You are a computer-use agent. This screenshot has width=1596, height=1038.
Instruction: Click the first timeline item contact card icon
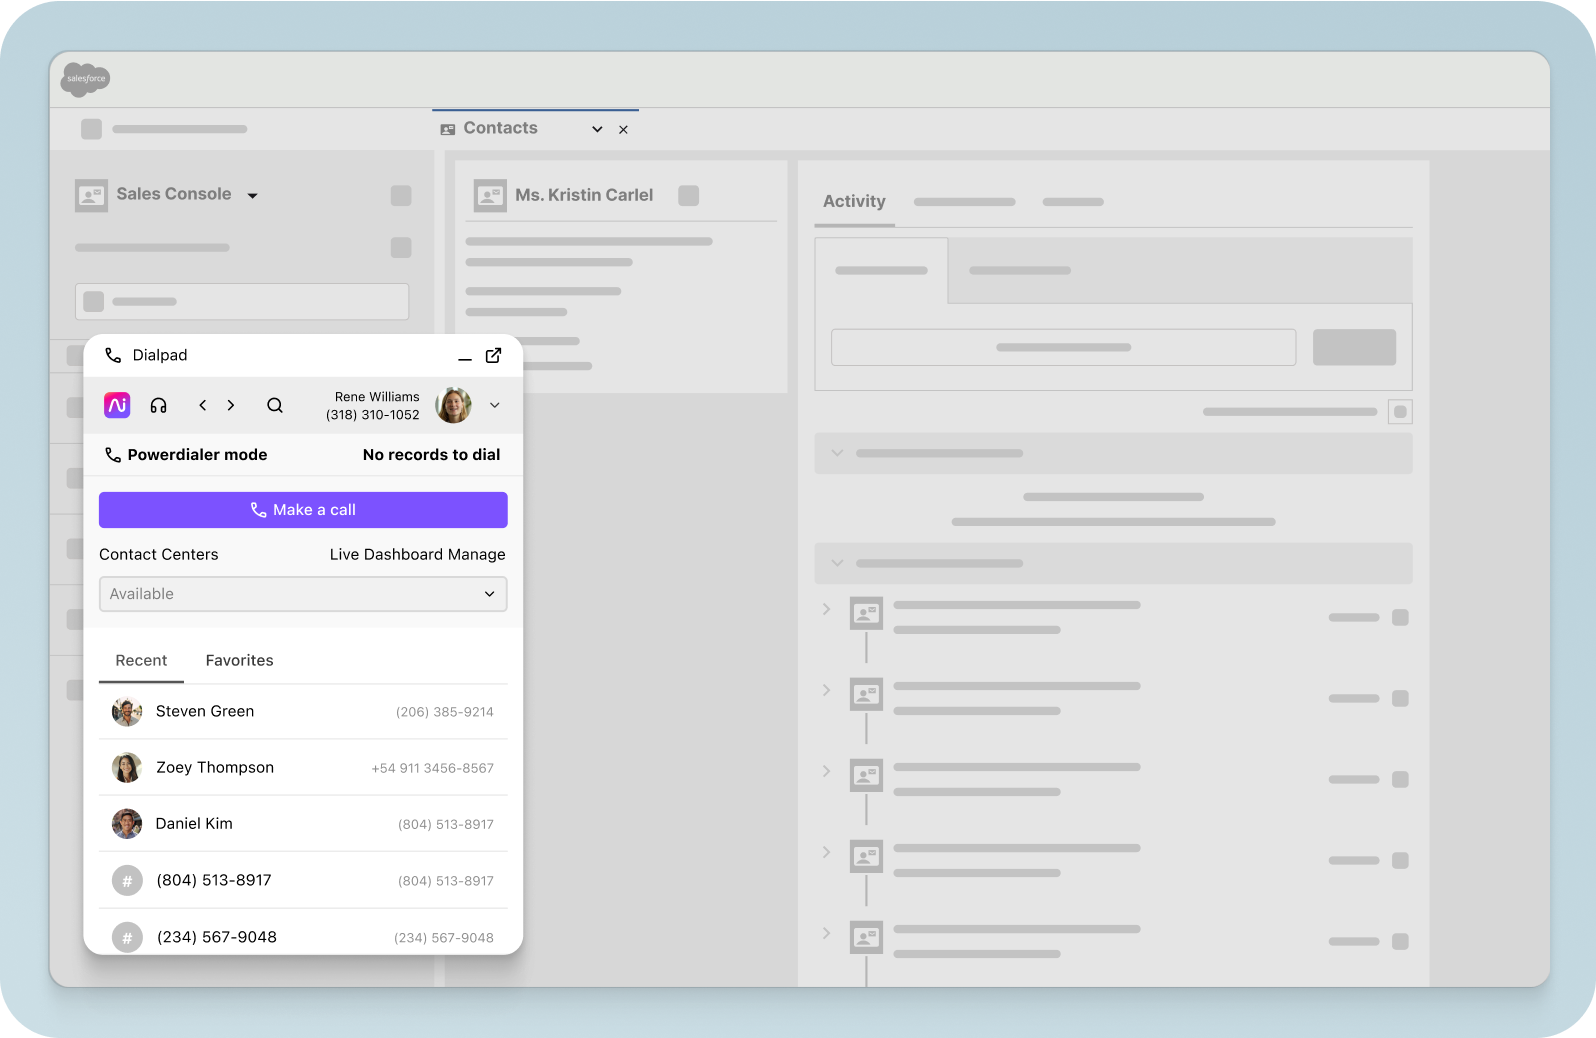866,613
